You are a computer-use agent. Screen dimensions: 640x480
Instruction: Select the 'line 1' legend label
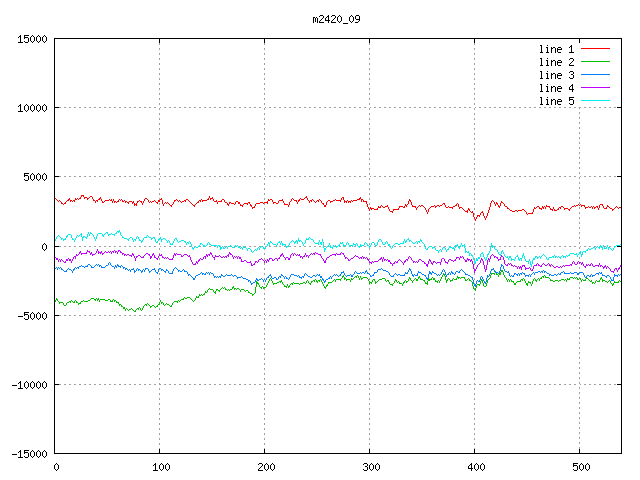tap(556, 49)
